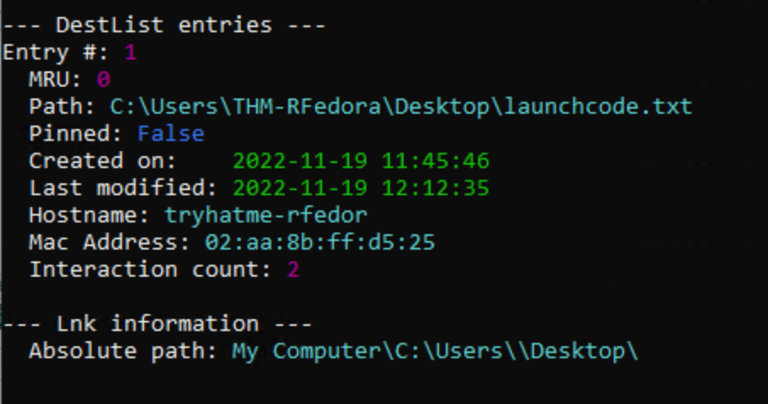
Task: Click the Entry # value 1
Action: click(130, 52)
